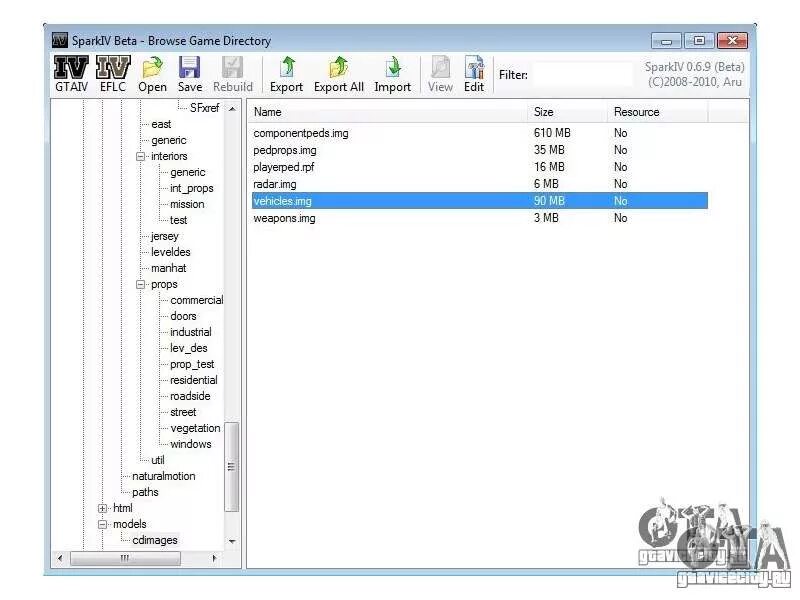800x600 pixels.
Task: Open the Edit tool
Action: click(473, 74)
